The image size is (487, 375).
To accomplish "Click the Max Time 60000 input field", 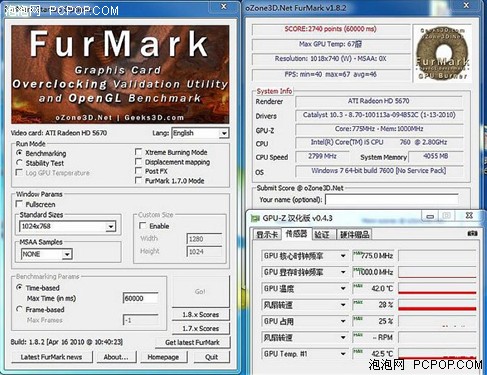I will [x=140, y=298].
